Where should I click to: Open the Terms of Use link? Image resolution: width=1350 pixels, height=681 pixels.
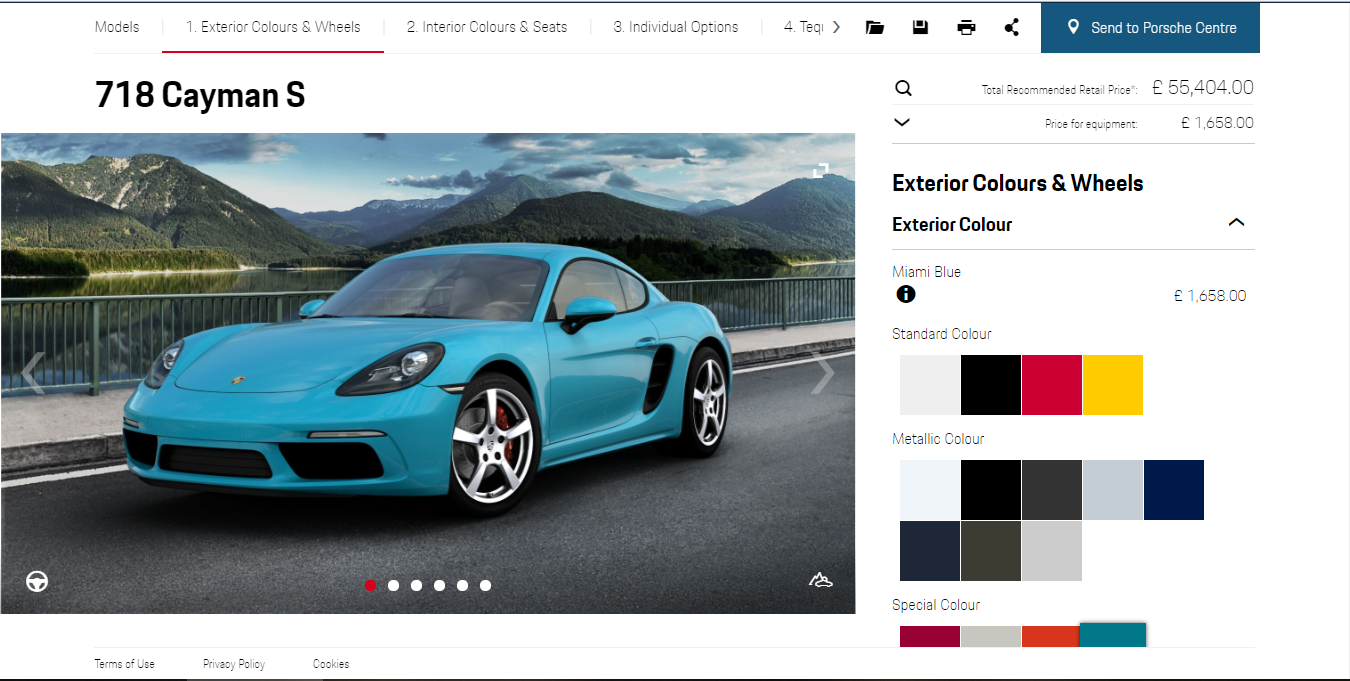[125, 664]
